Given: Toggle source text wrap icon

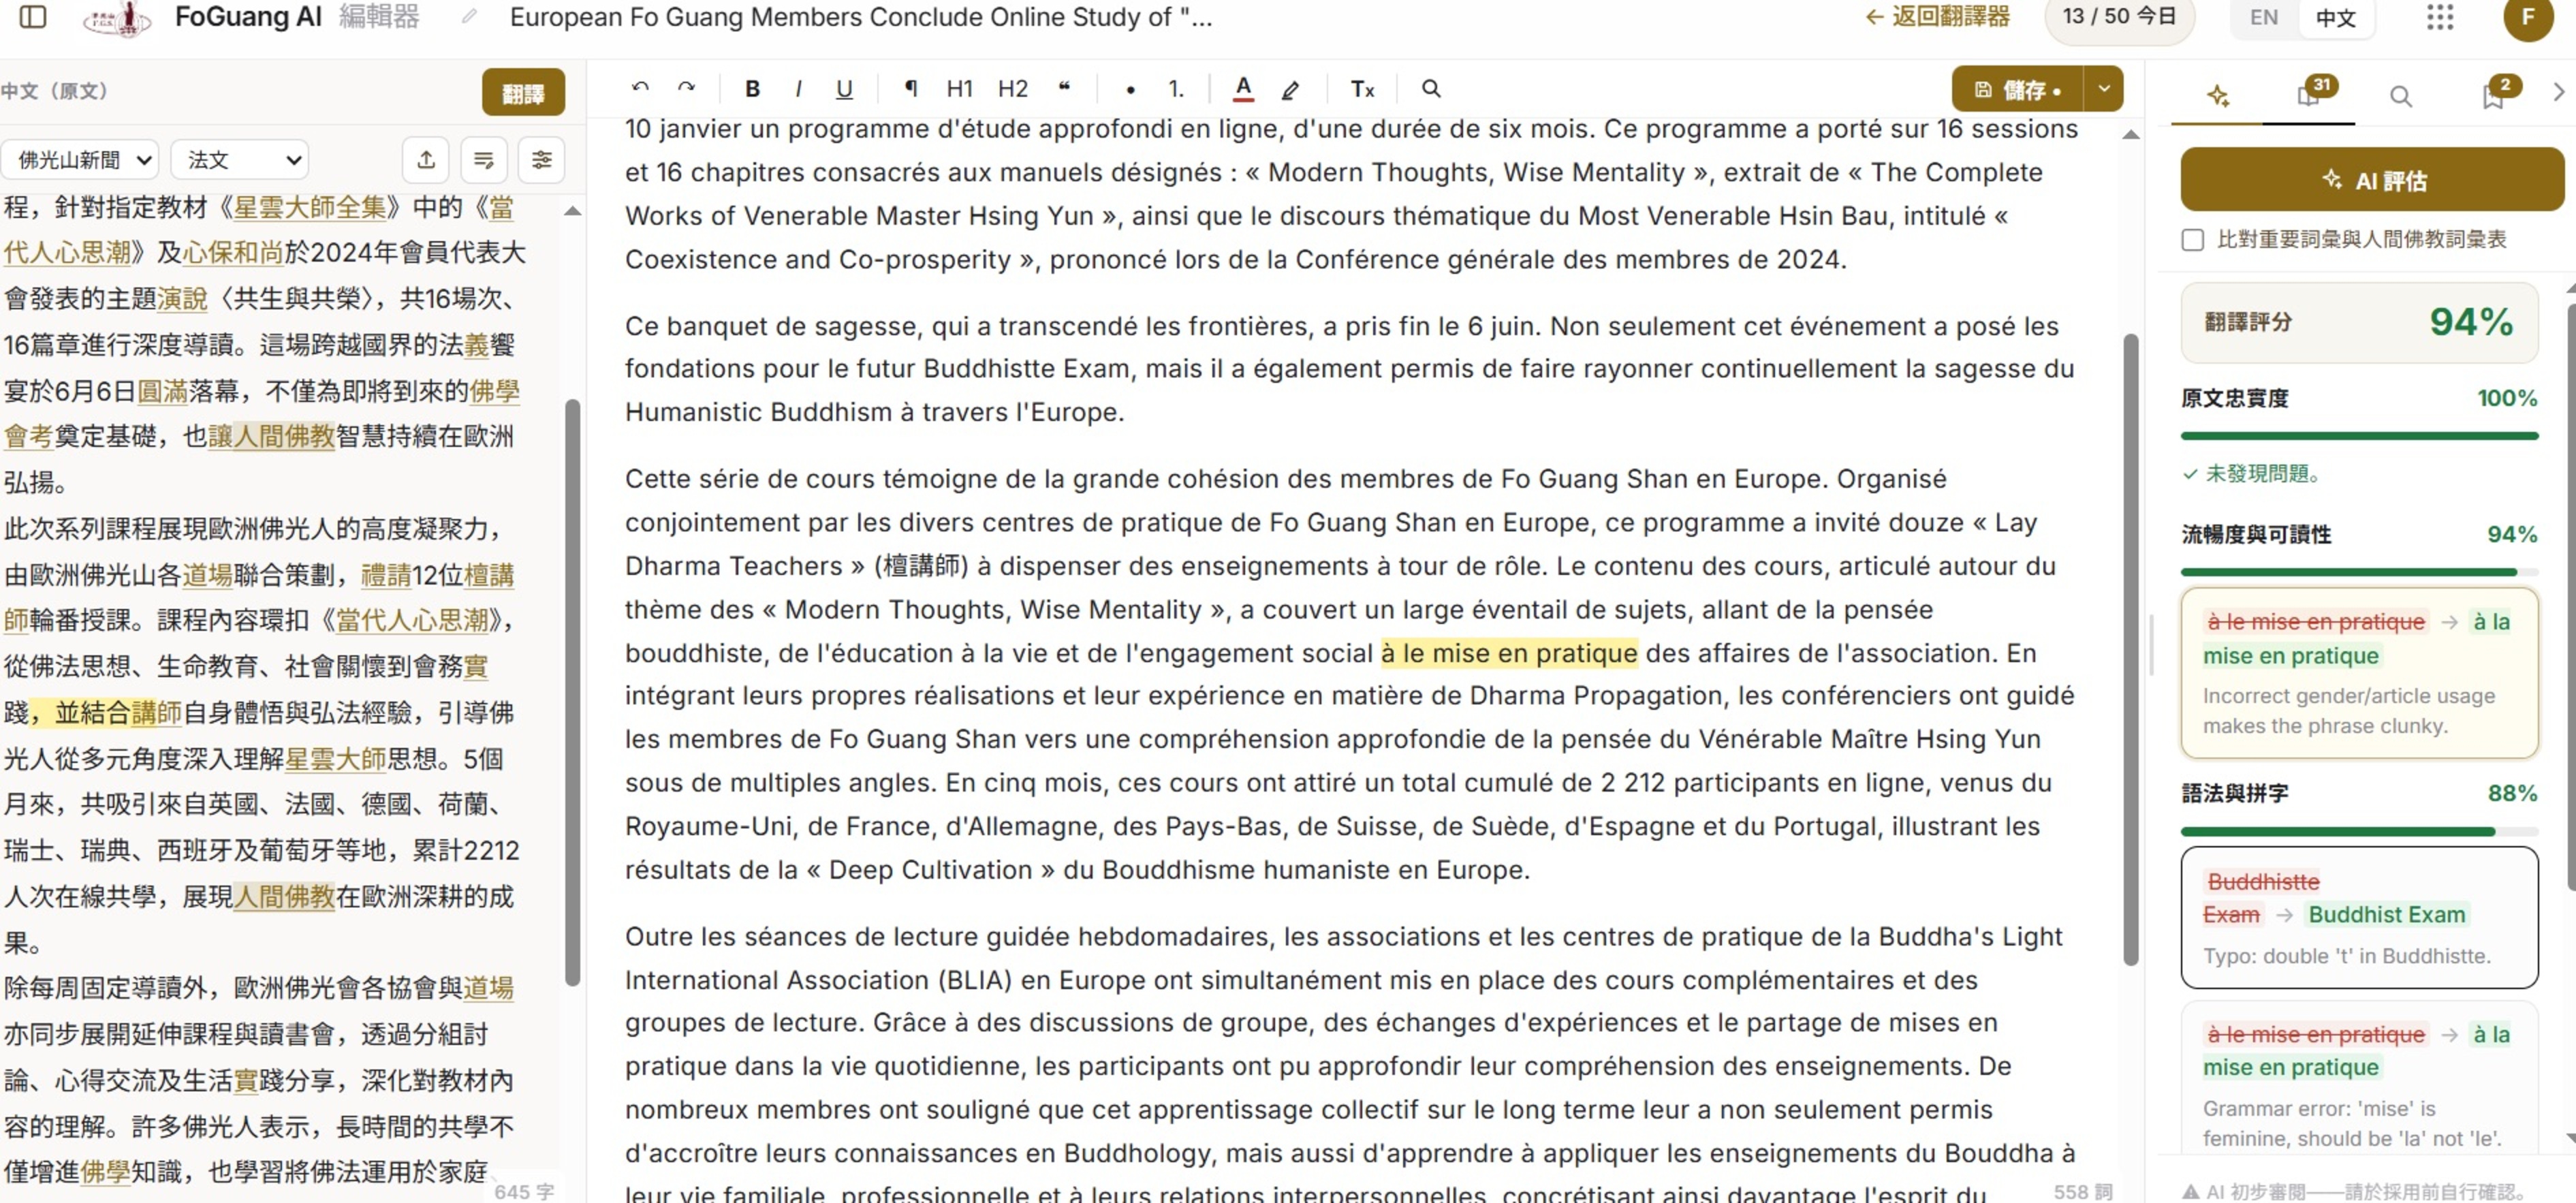Looking at the screenshot, I should [x=484, y=159].
